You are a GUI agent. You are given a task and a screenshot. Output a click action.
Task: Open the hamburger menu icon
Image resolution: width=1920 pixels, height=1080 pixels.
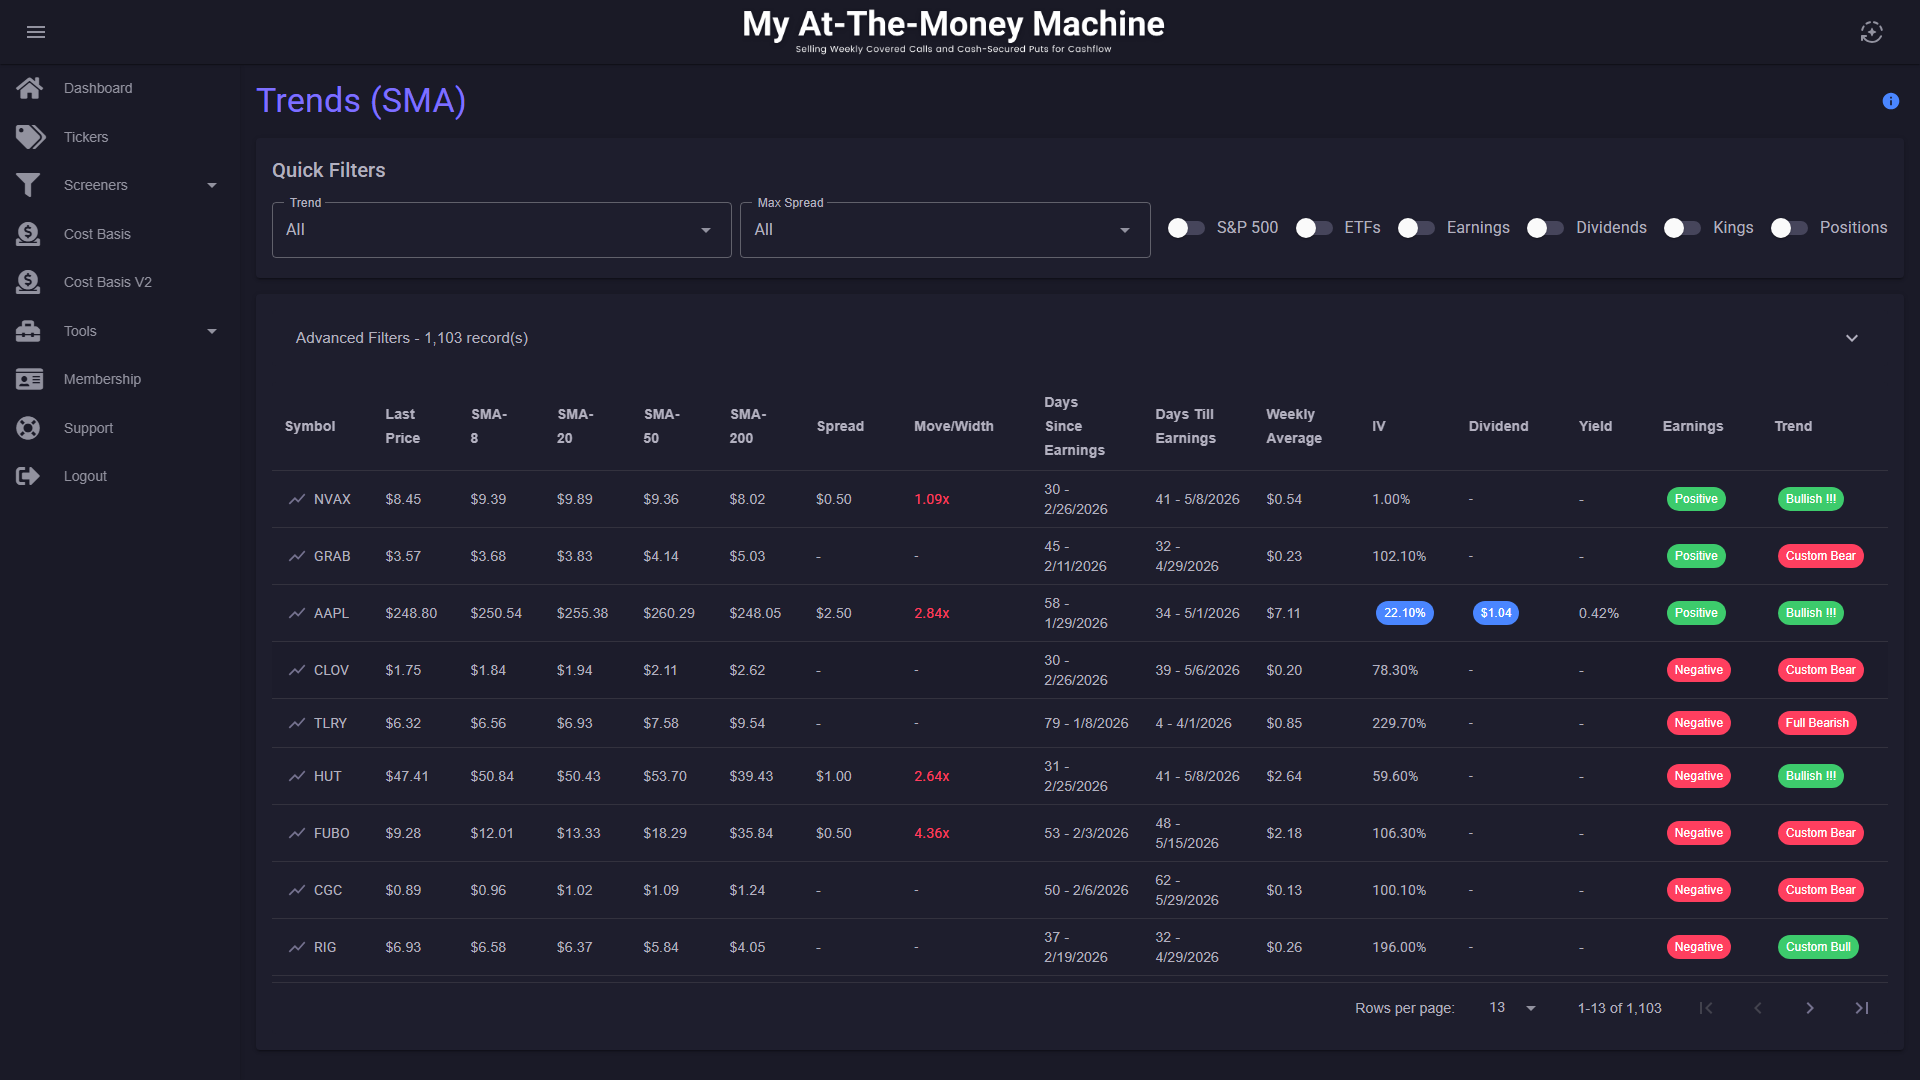(36, 32)
